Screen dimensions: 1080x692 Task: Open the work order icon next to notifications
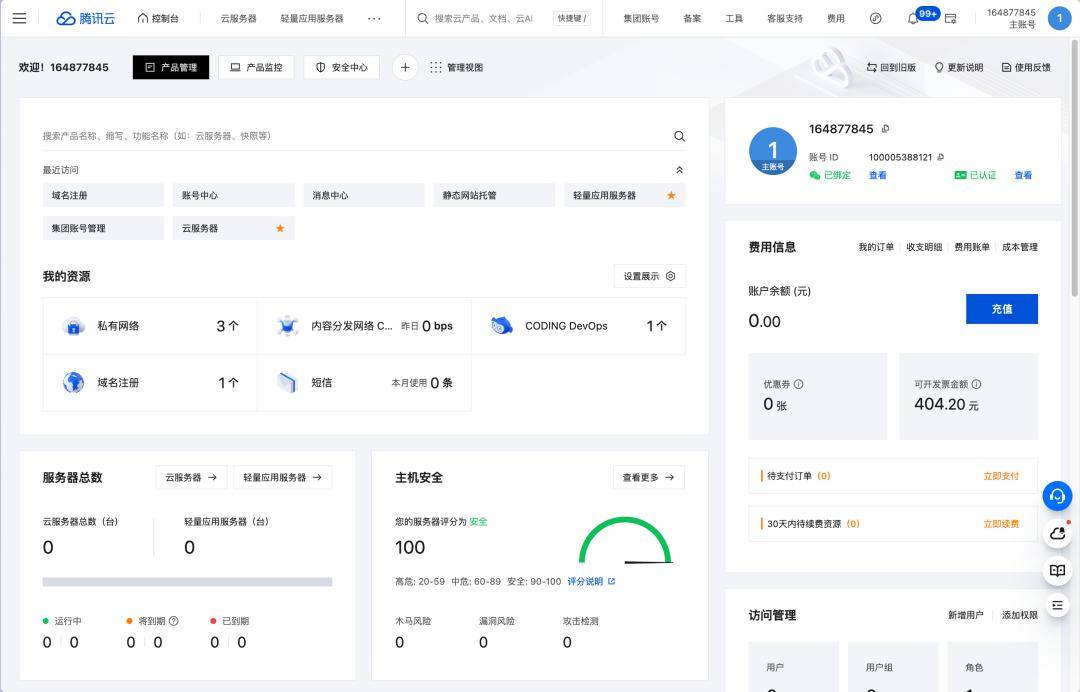pyautogui.click(x=950, y=18)
